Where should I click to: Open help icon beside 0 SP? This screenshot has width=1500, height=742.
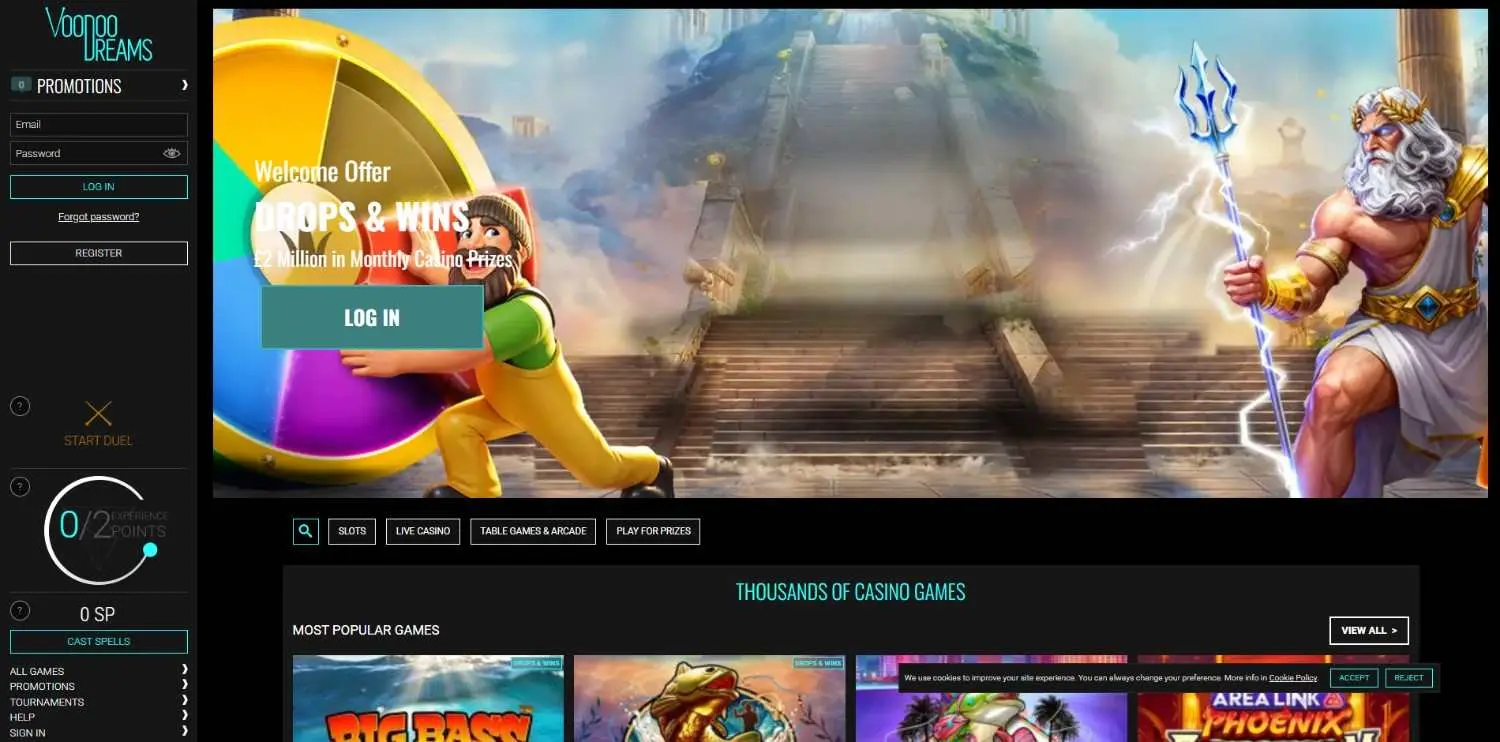click(20, 610)
